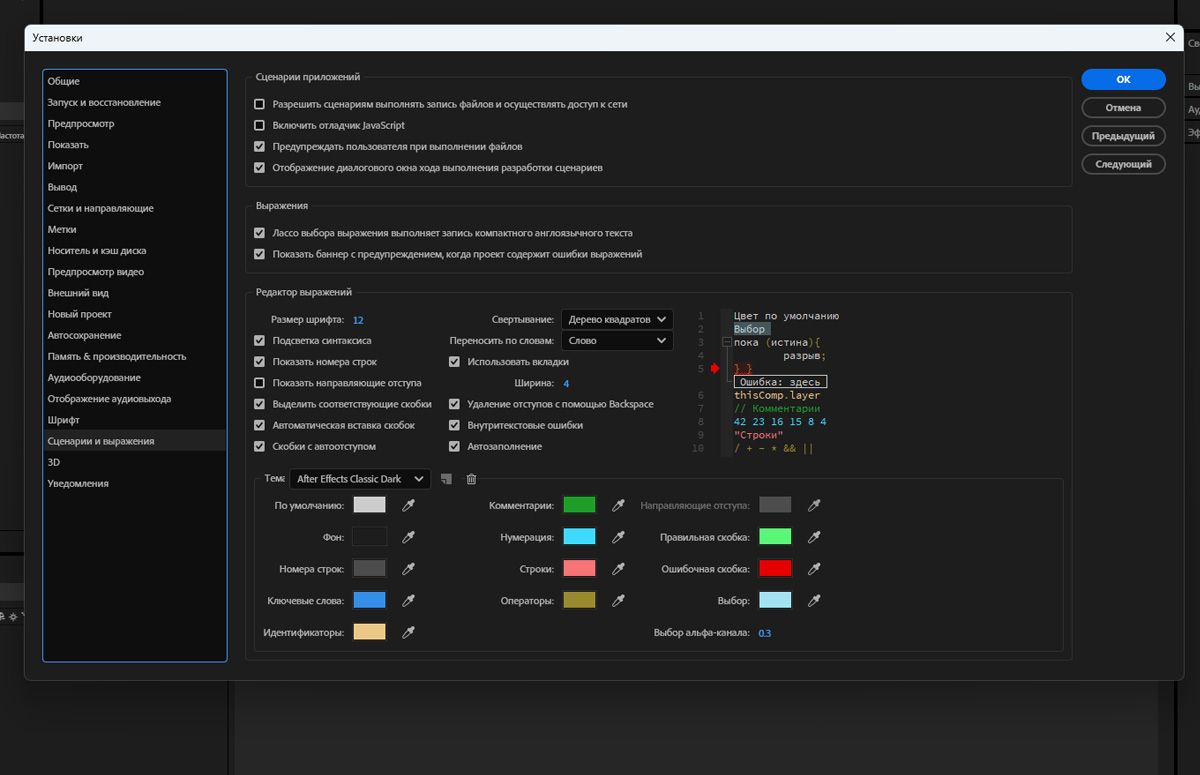The image size is (1200, 775).
Task: Click red error marker in code preview
Action: [x=715, y=369]
